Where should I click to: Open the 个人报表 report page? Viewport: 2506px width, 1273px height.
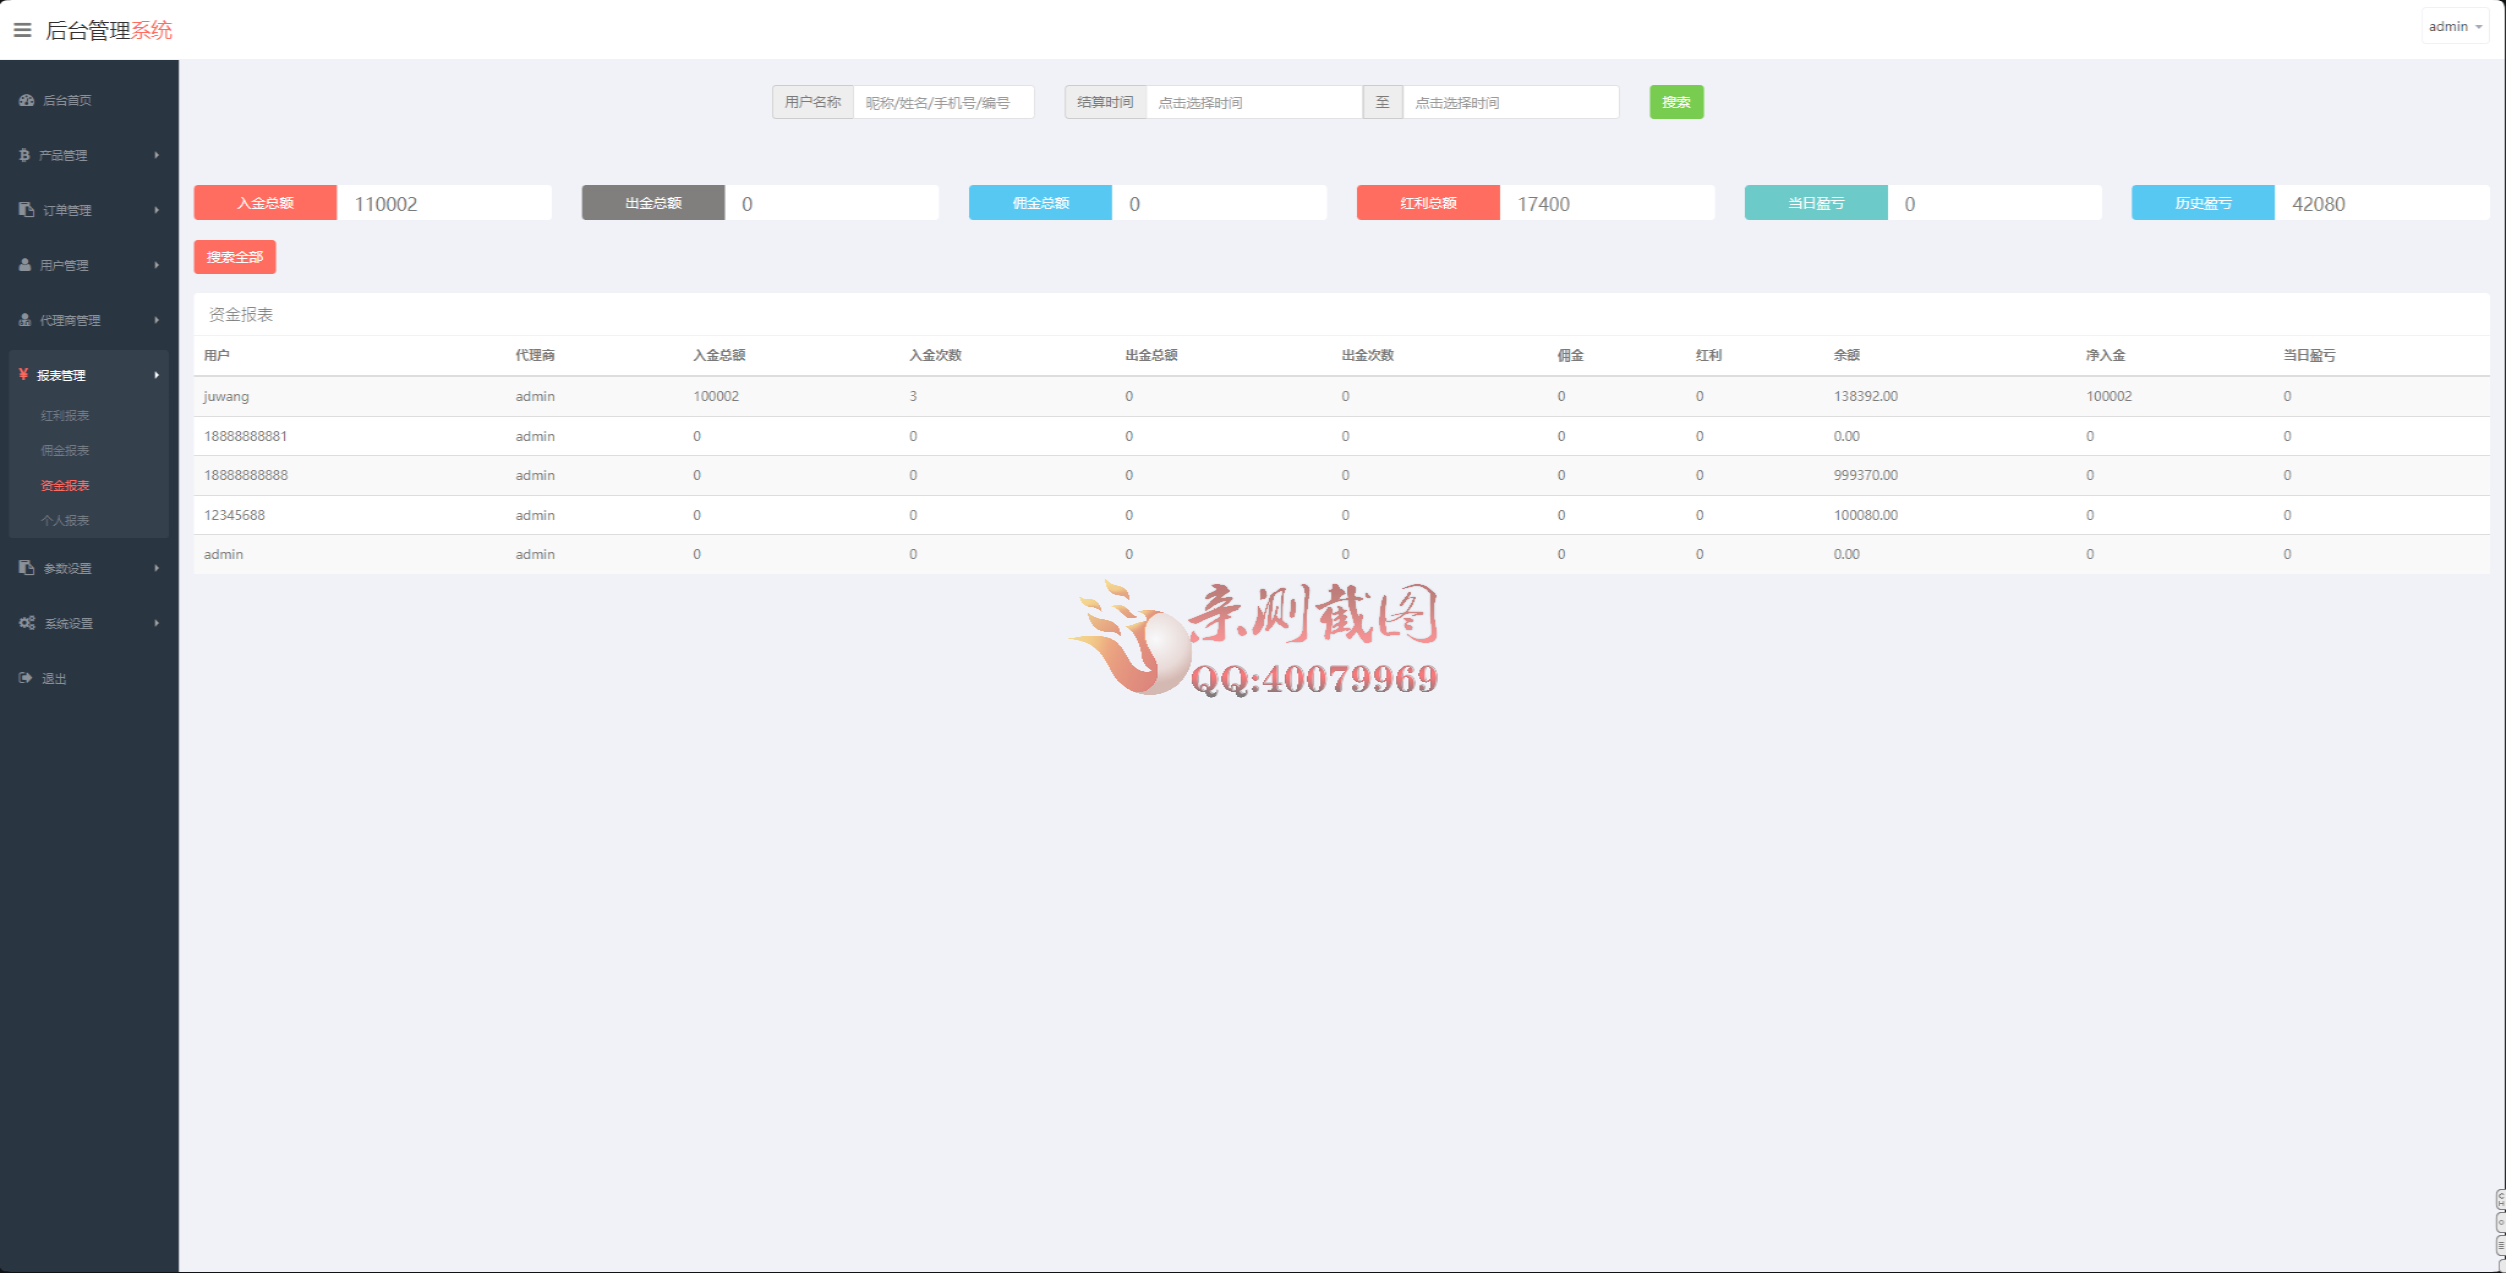(66, 520)
